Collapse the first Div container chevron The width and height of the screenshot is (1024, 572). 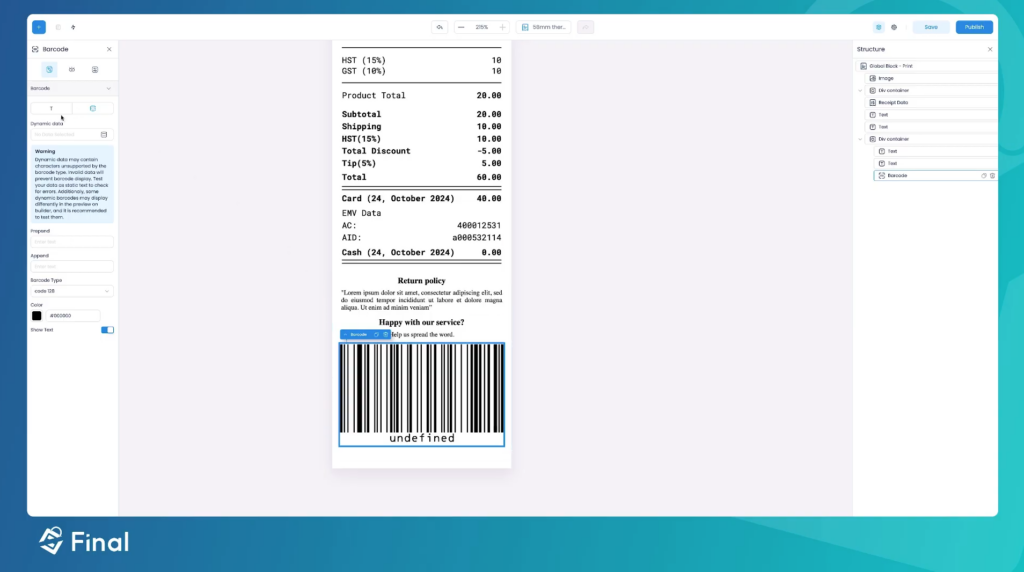860,91
